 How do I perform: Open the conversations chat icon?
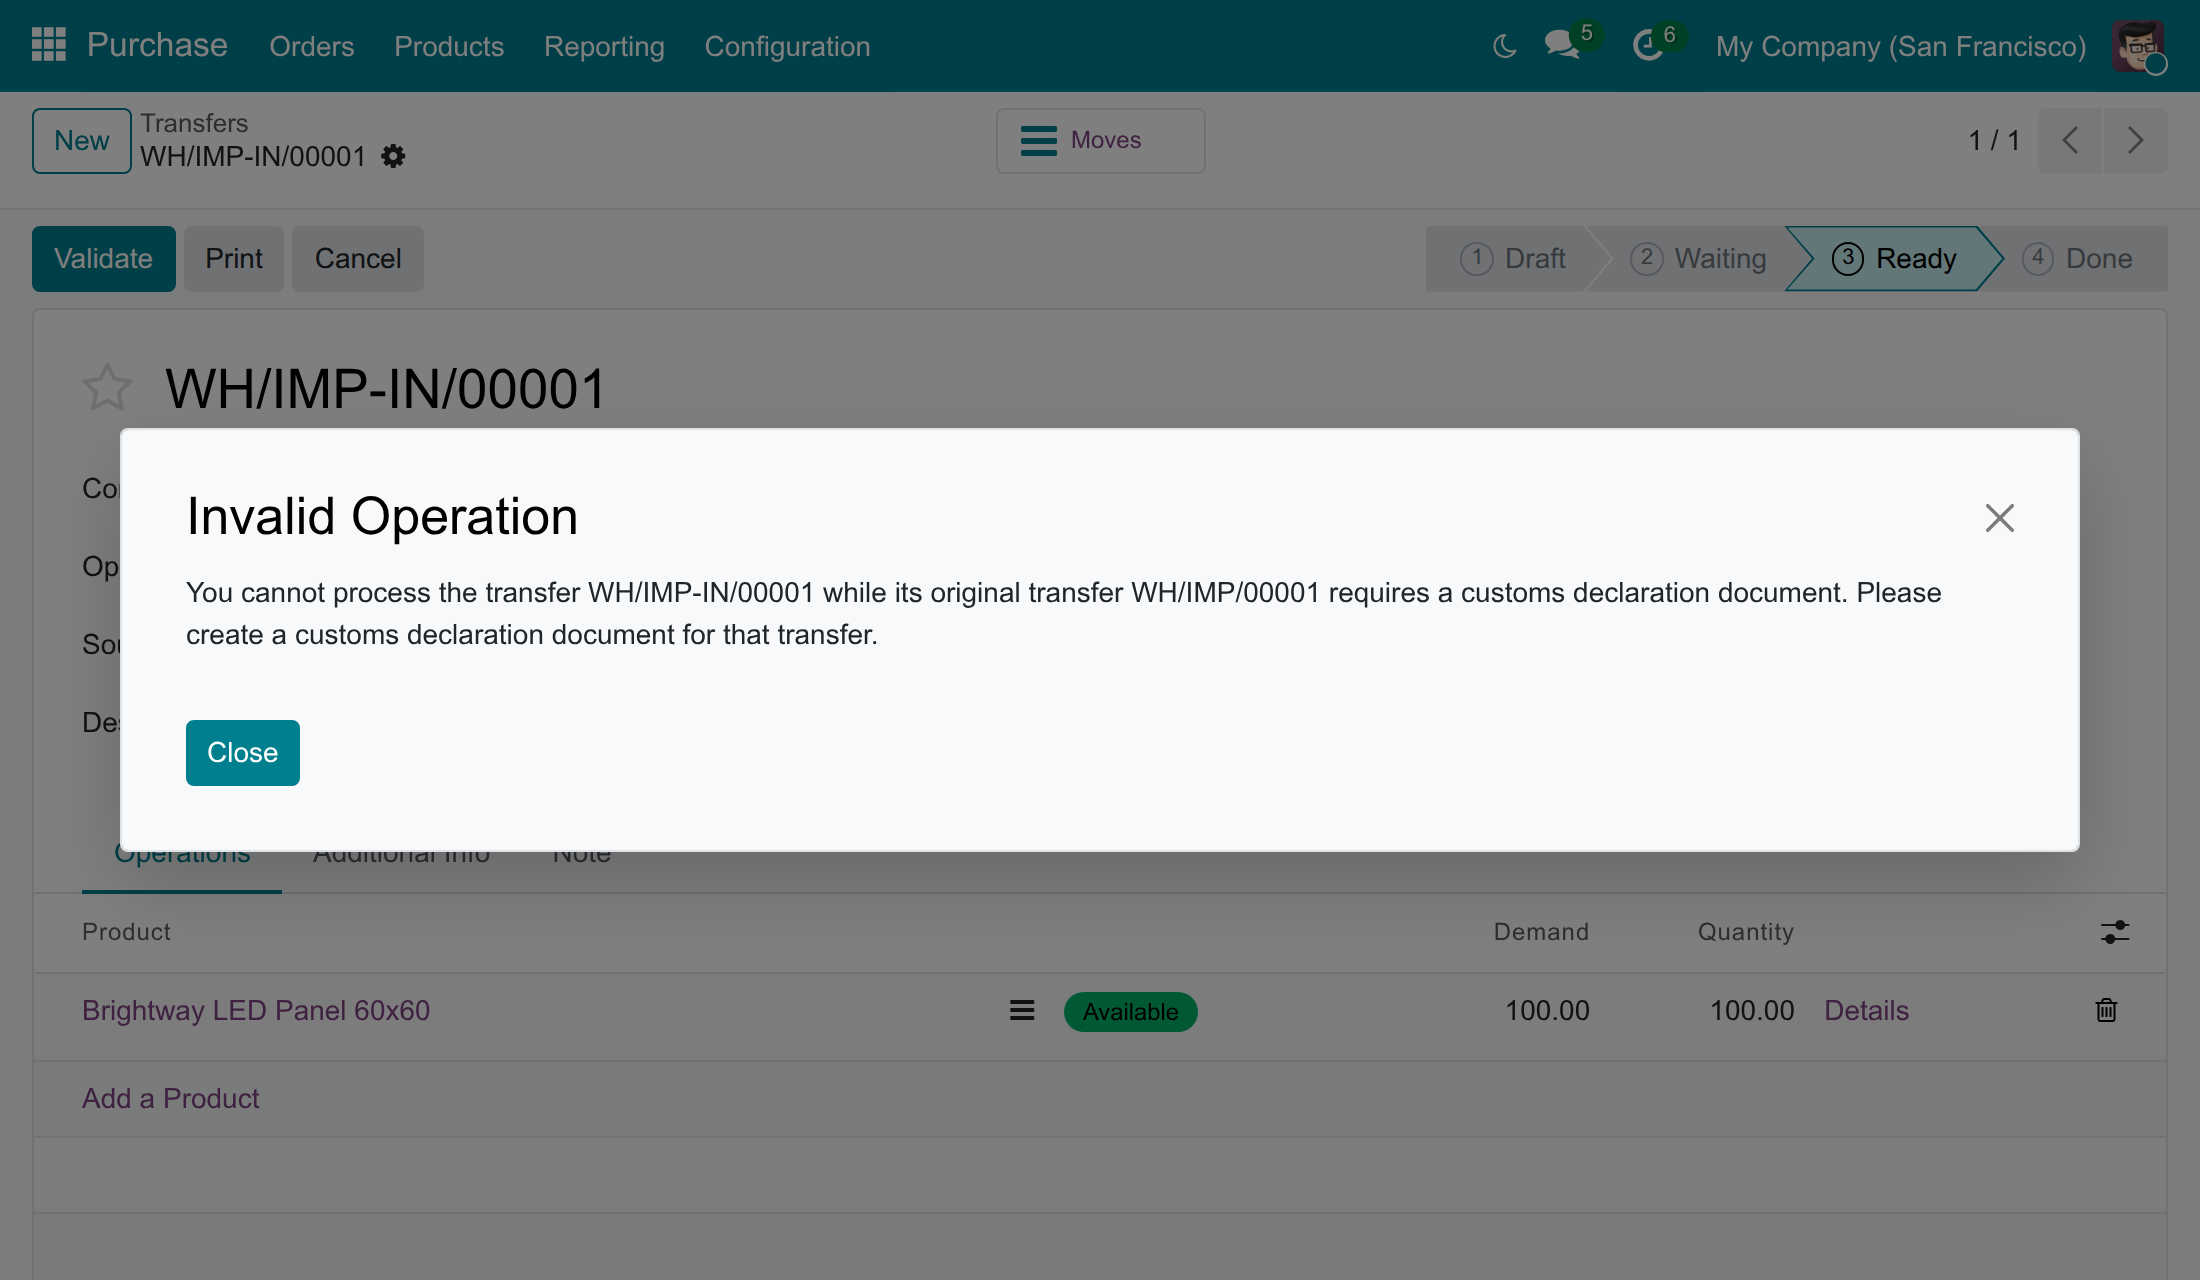pyautogui.click(x=1561, y=45)
